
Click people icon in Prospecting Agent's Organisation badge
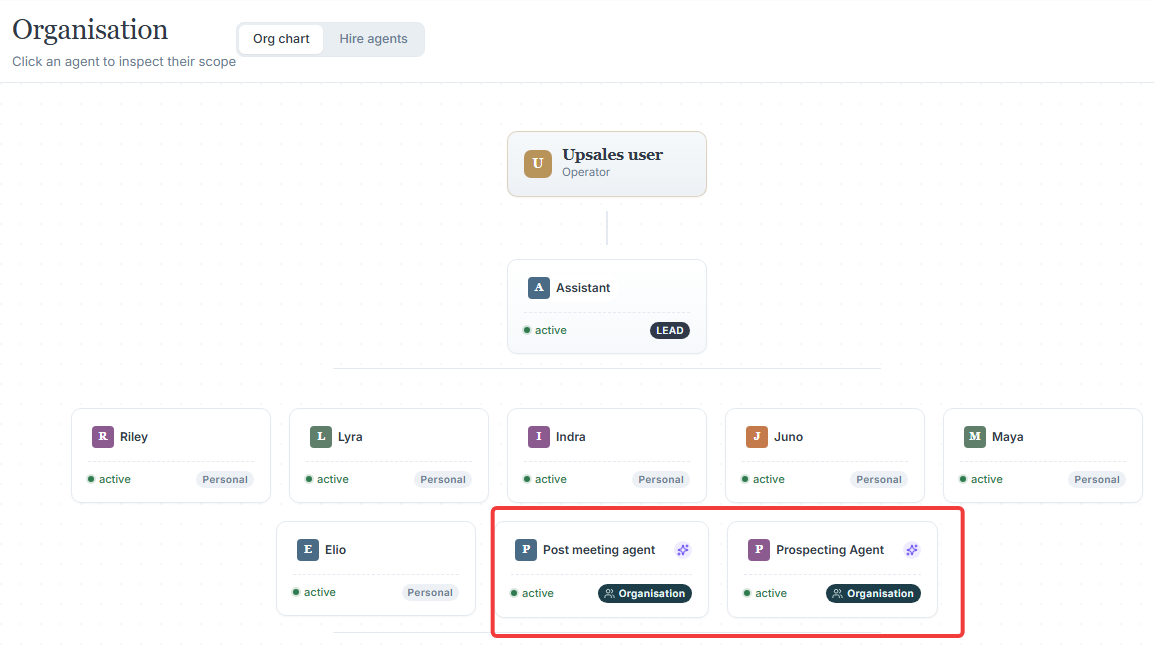(838, 593)
